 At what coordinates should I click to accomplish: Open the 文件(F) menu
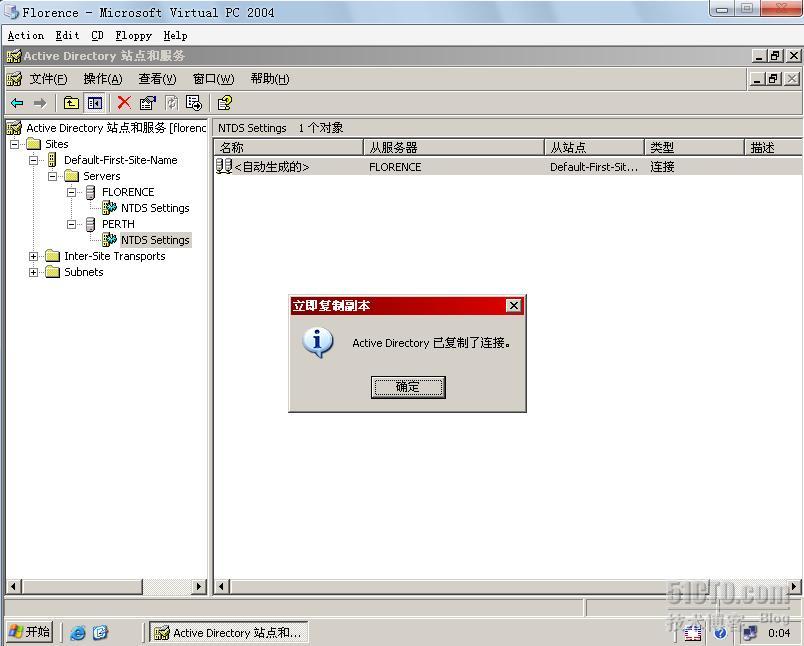[x=48, y=79]
